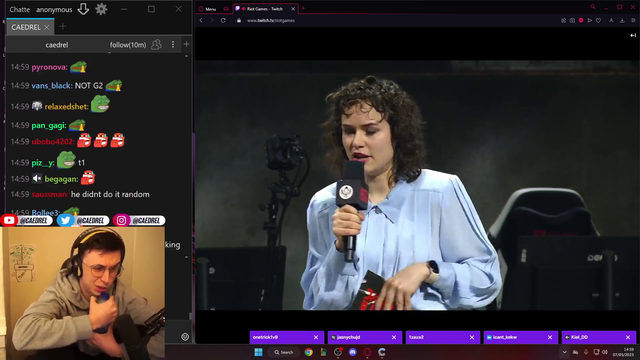640x360 pixels.
Task: Click saussman's username in chat
Action: pos(50,194)
